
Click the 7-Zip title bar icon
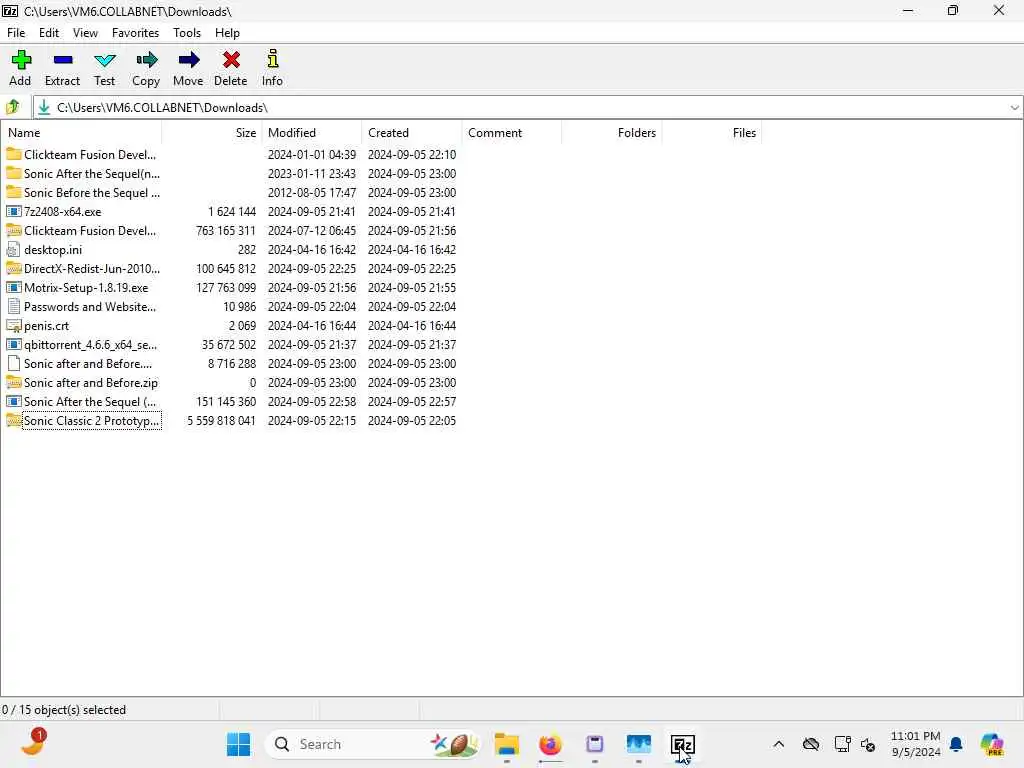(10, 11)
